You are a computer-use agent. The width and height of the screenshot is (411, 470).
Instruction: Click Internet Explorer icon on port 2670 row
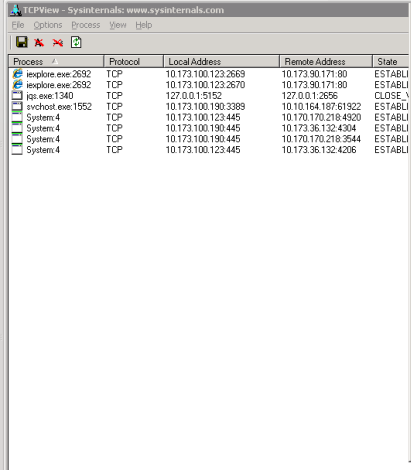(17, 85)
